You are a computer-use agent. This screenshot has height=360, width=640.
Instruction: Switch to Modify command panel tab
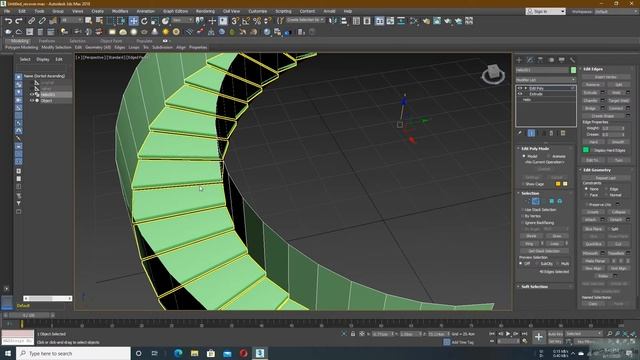click(x=530, y=60)
